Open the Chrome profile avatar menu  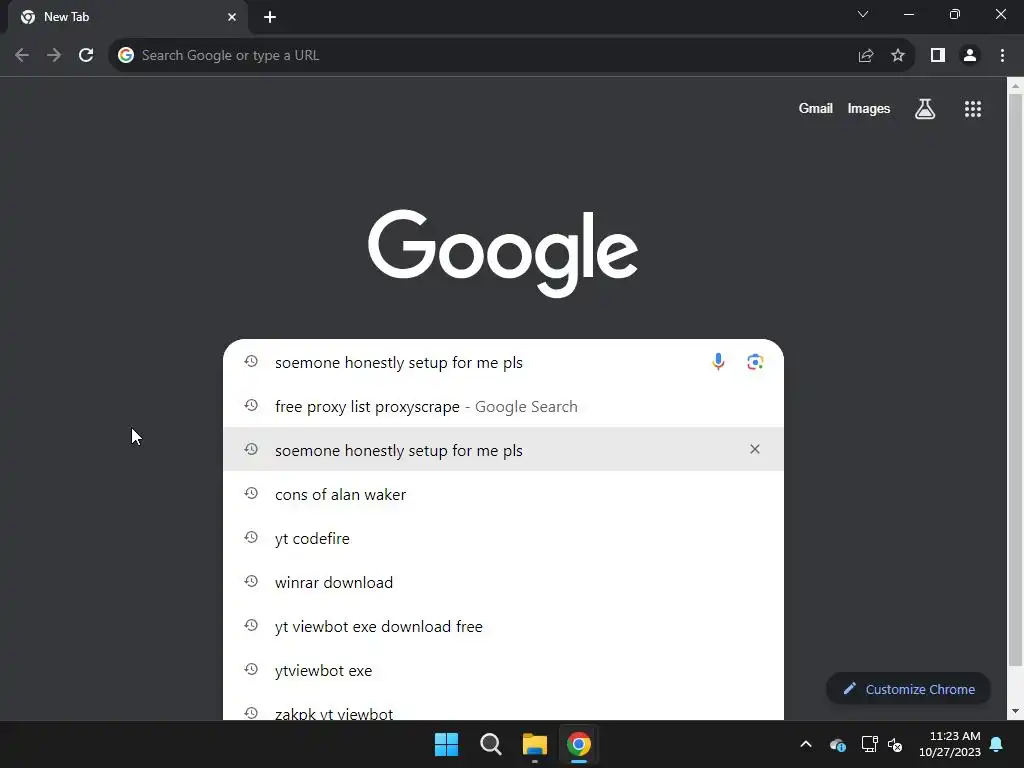click(x=970, y=56)
